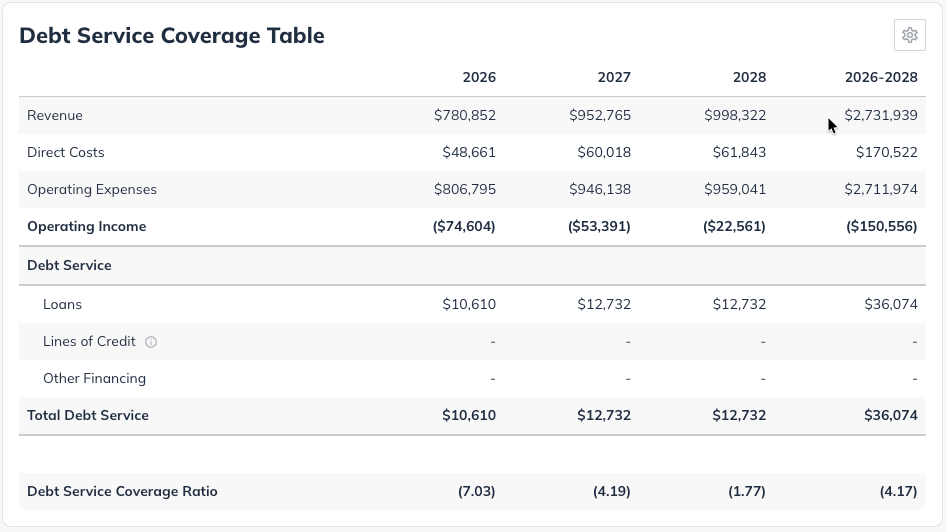
Task: Click the Loans row label
Action: pos(62,304)
